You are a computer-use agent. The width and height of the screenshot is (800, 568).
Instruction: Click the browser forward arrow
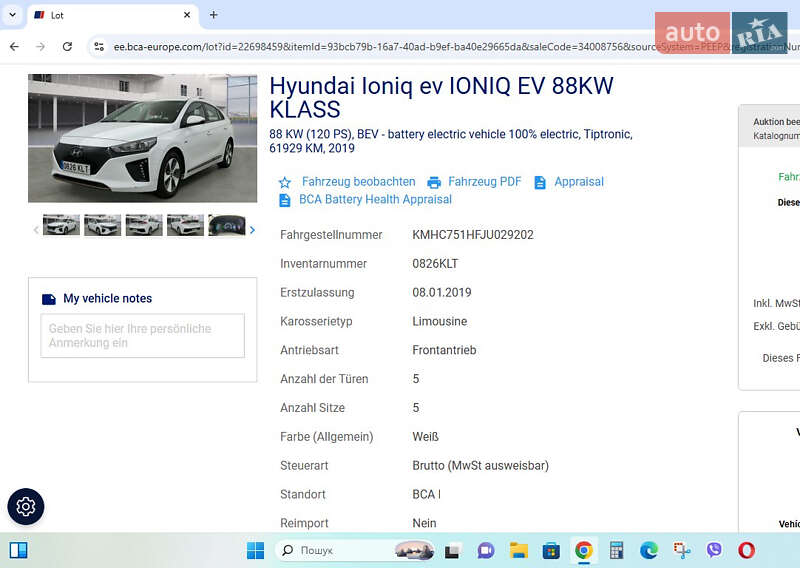pyautogui.click(x=40, y=46)
